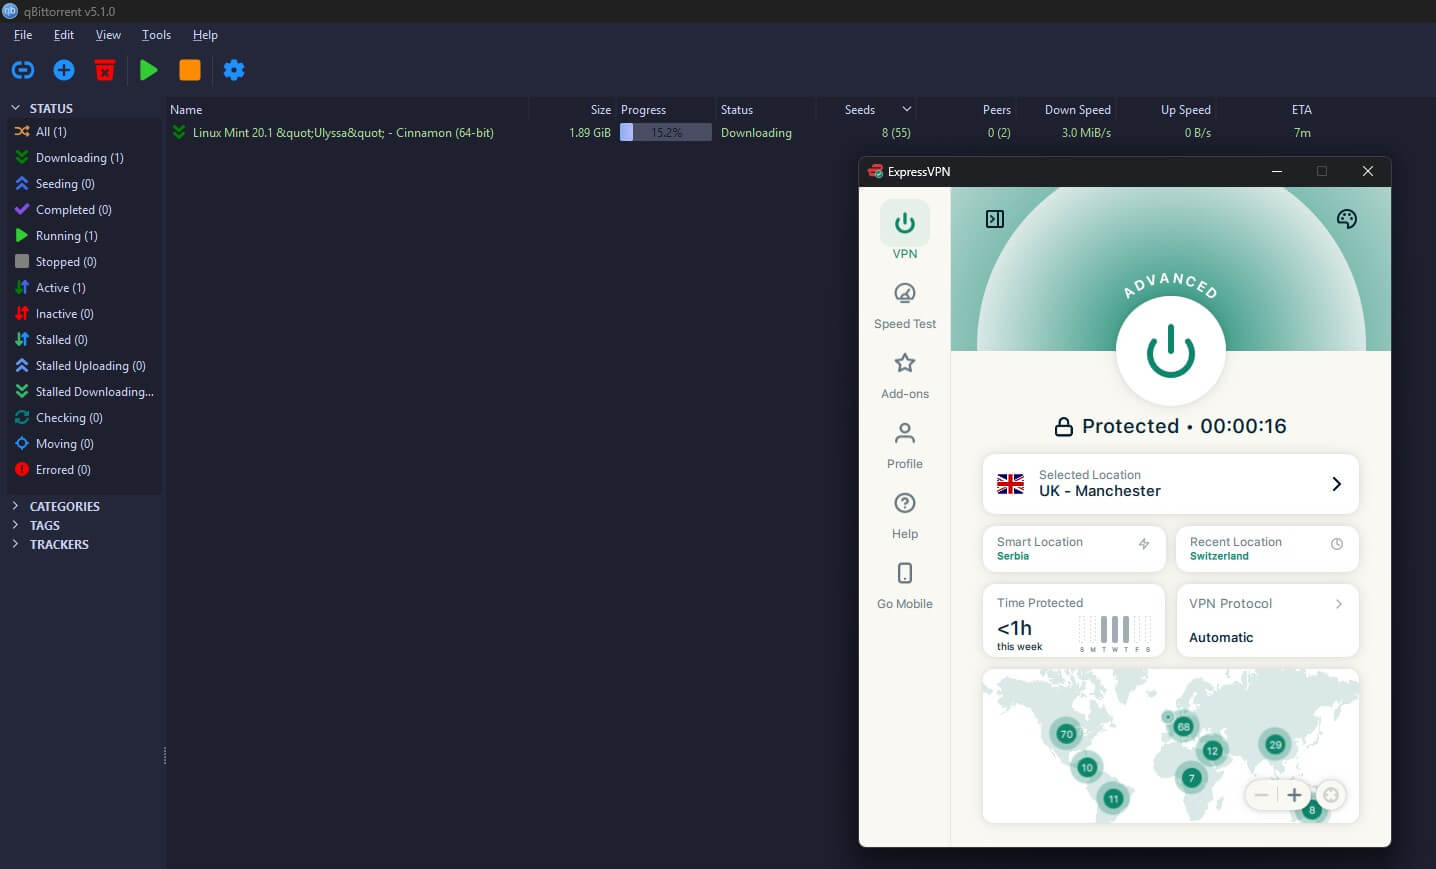Open the Tools menu in qBittorrent
Viewport: 1436px width, 869px height.
click(156, 35)
